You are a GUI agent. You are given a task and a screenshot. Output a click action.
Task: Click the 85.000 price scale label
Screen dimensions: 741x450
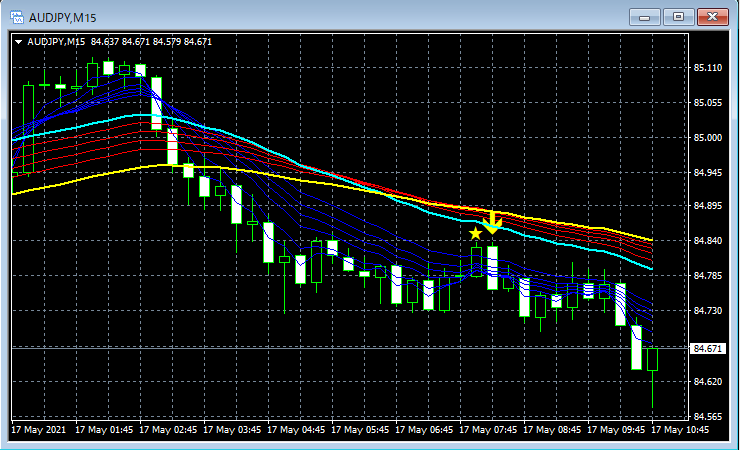click(x=707, y=138)
